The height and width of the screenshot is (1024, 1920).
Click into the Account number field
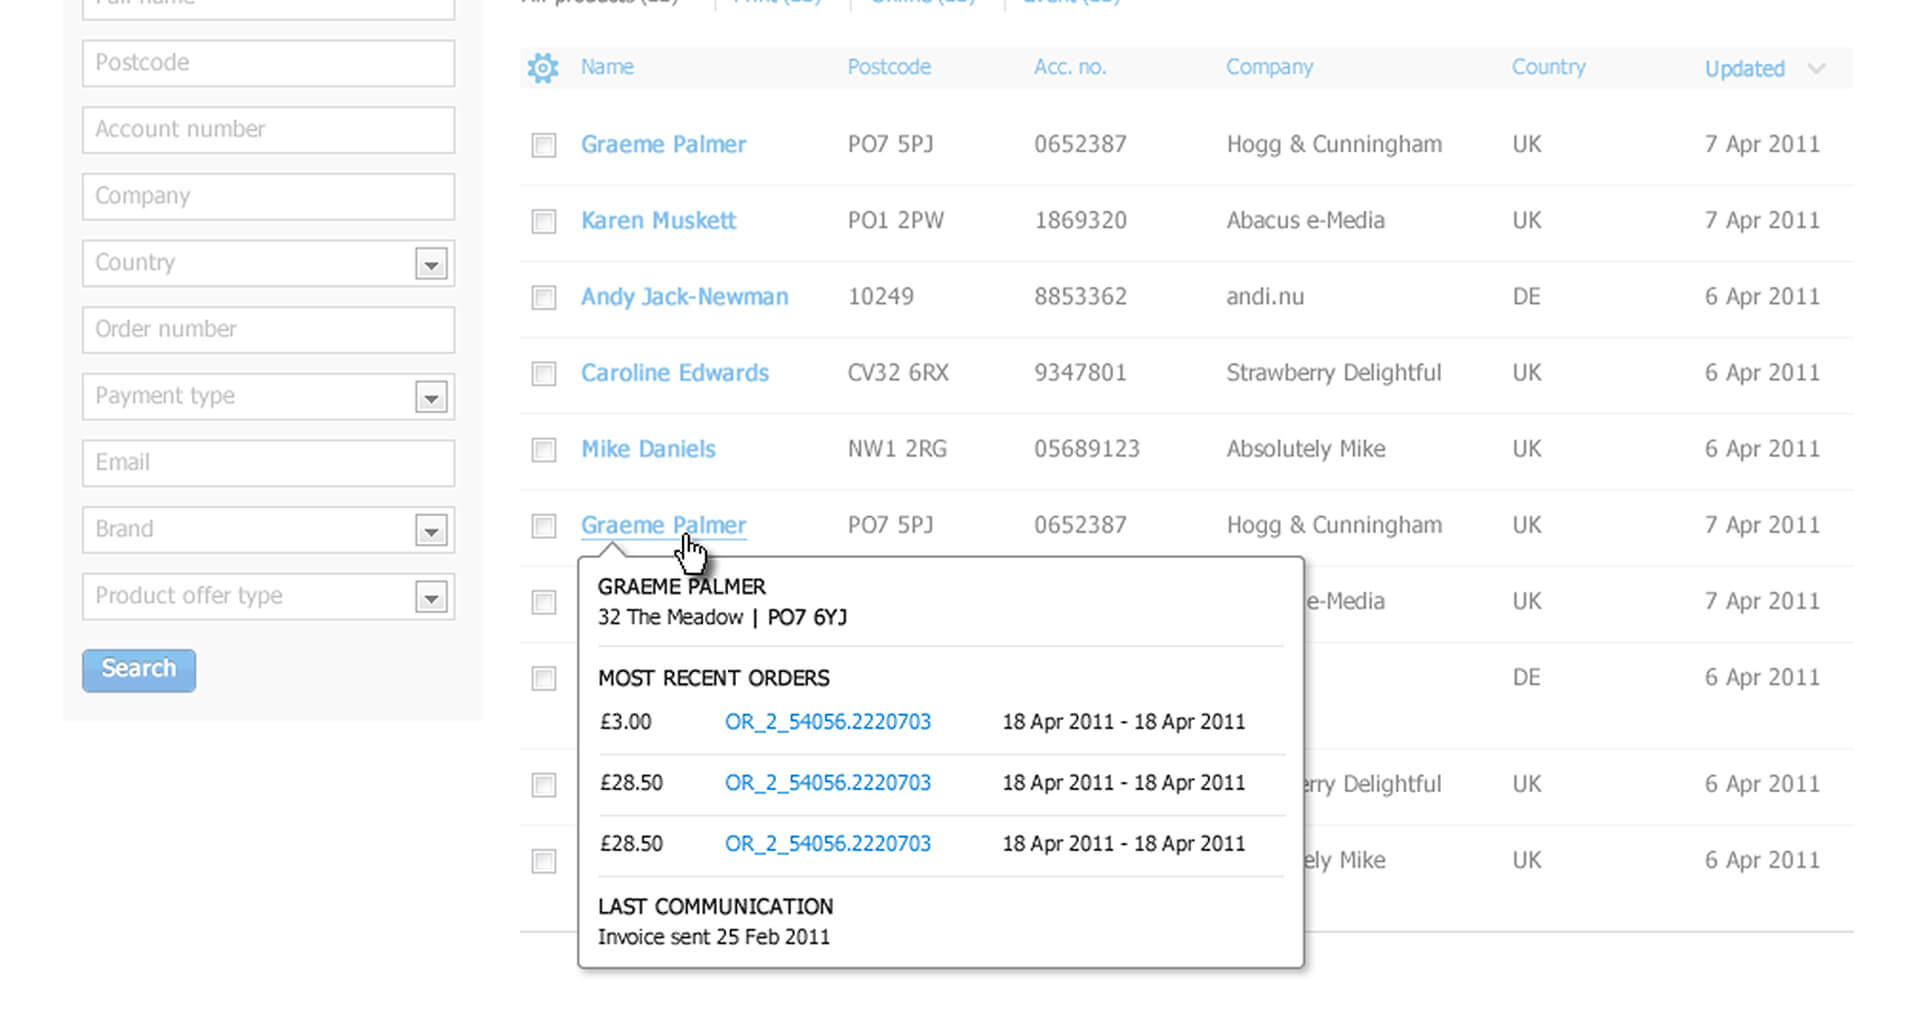[x=268, y=130]
